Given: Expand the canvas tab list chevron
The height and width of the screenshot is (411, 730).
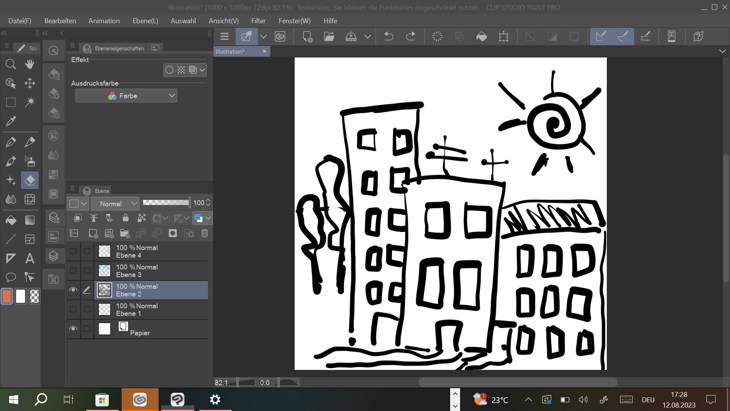Looking at the screenshot, I should tap(722, 51).
